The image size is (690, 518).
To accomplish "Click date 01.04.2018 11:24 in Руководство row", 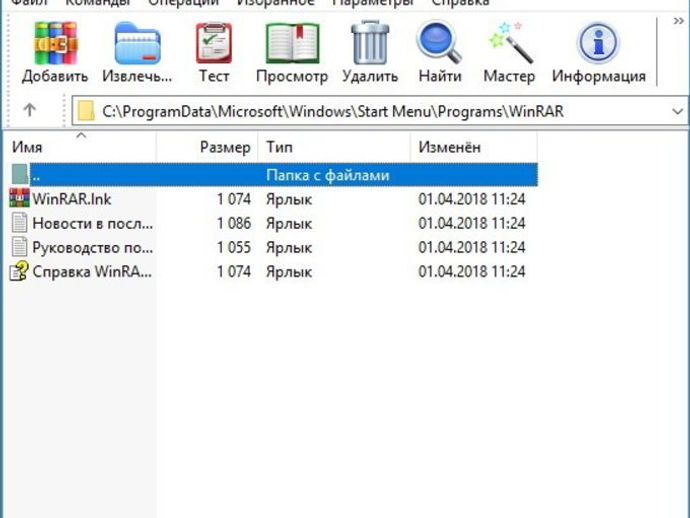I will pos(472,247).
